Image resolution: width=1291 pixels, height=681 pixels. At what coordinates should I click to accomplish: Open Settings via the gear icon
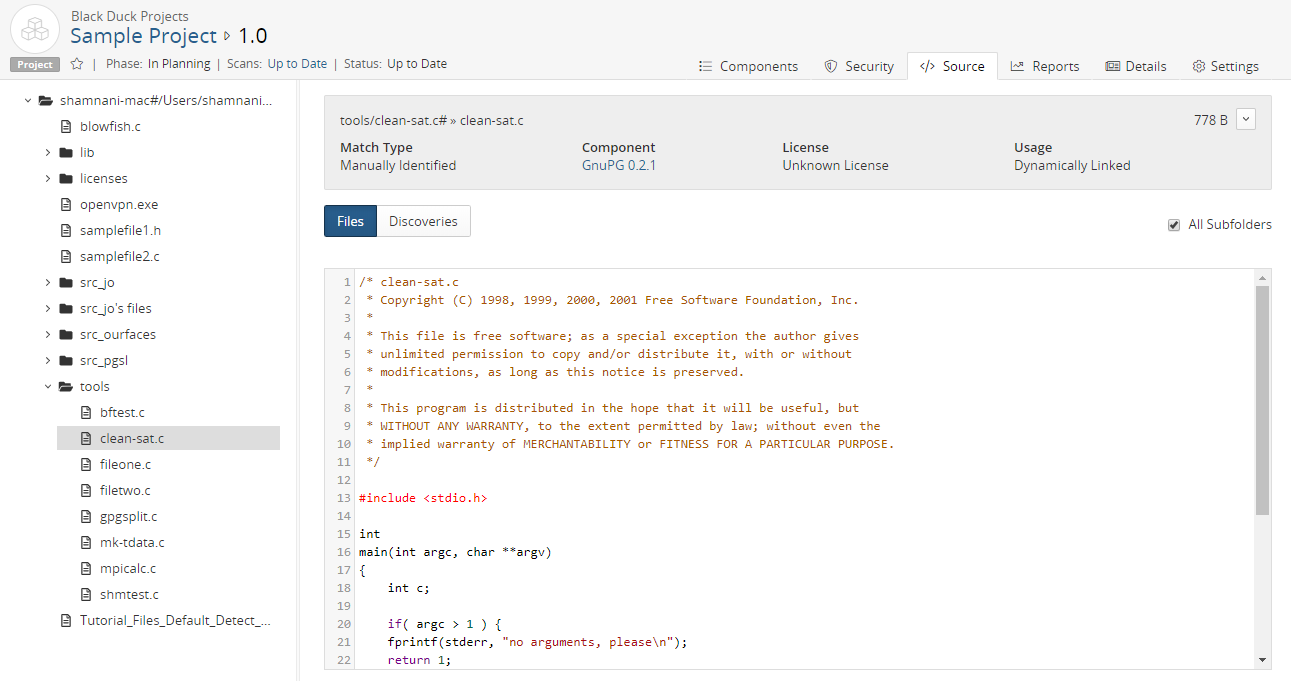click(x=1199, y=66)
